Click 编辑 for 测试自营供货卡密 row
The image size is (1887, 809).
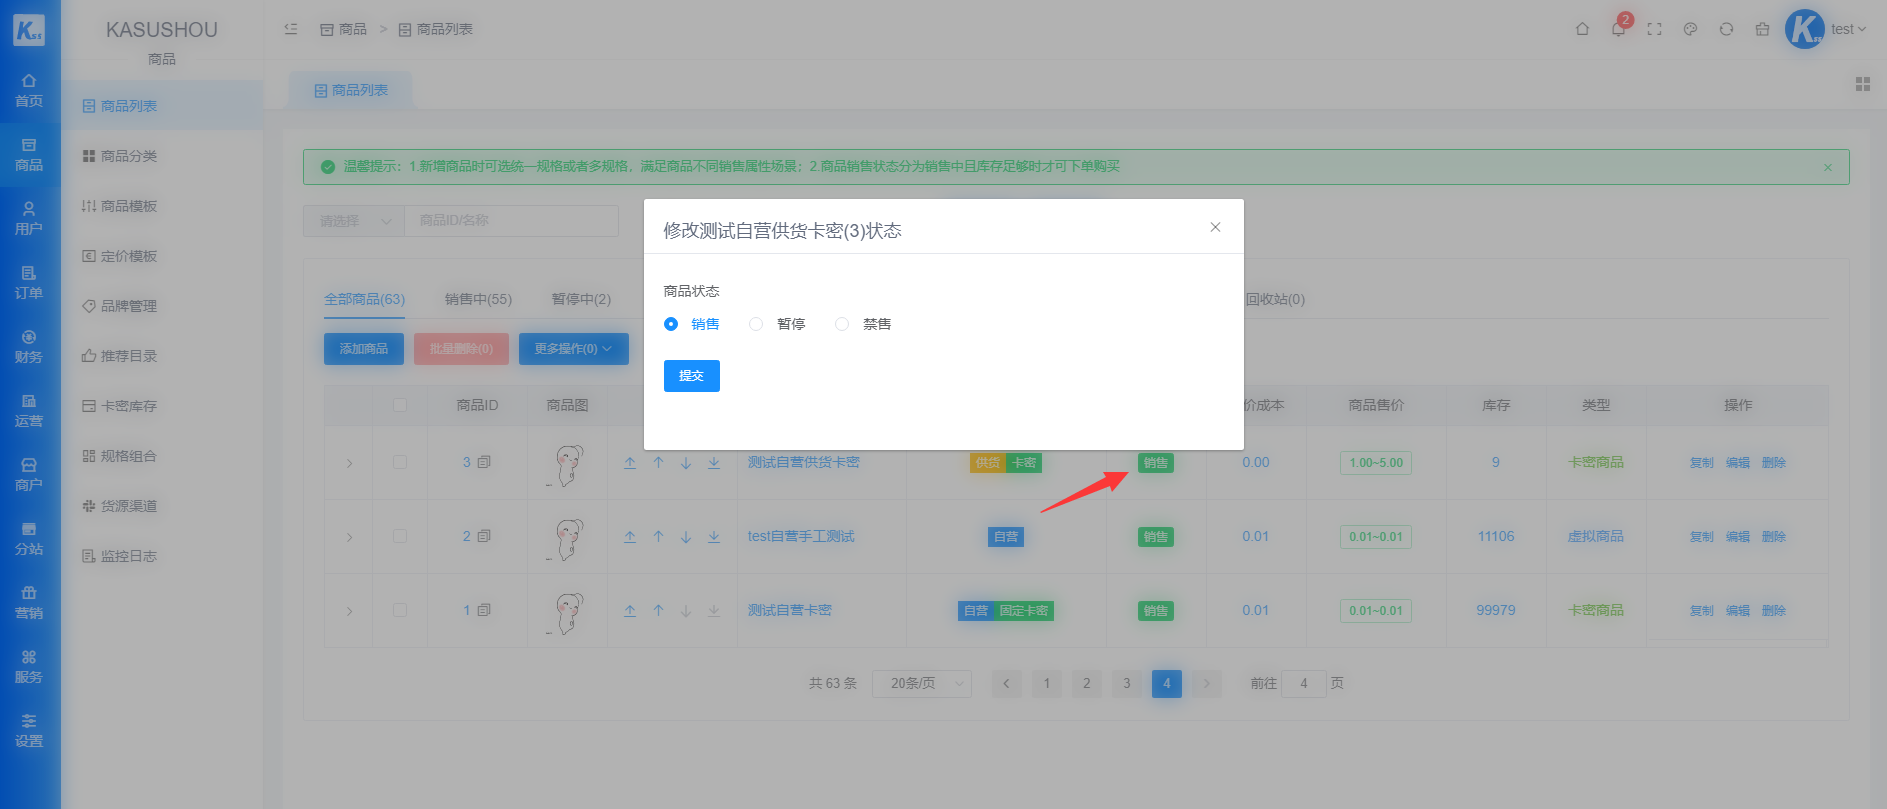(1738, 463)
